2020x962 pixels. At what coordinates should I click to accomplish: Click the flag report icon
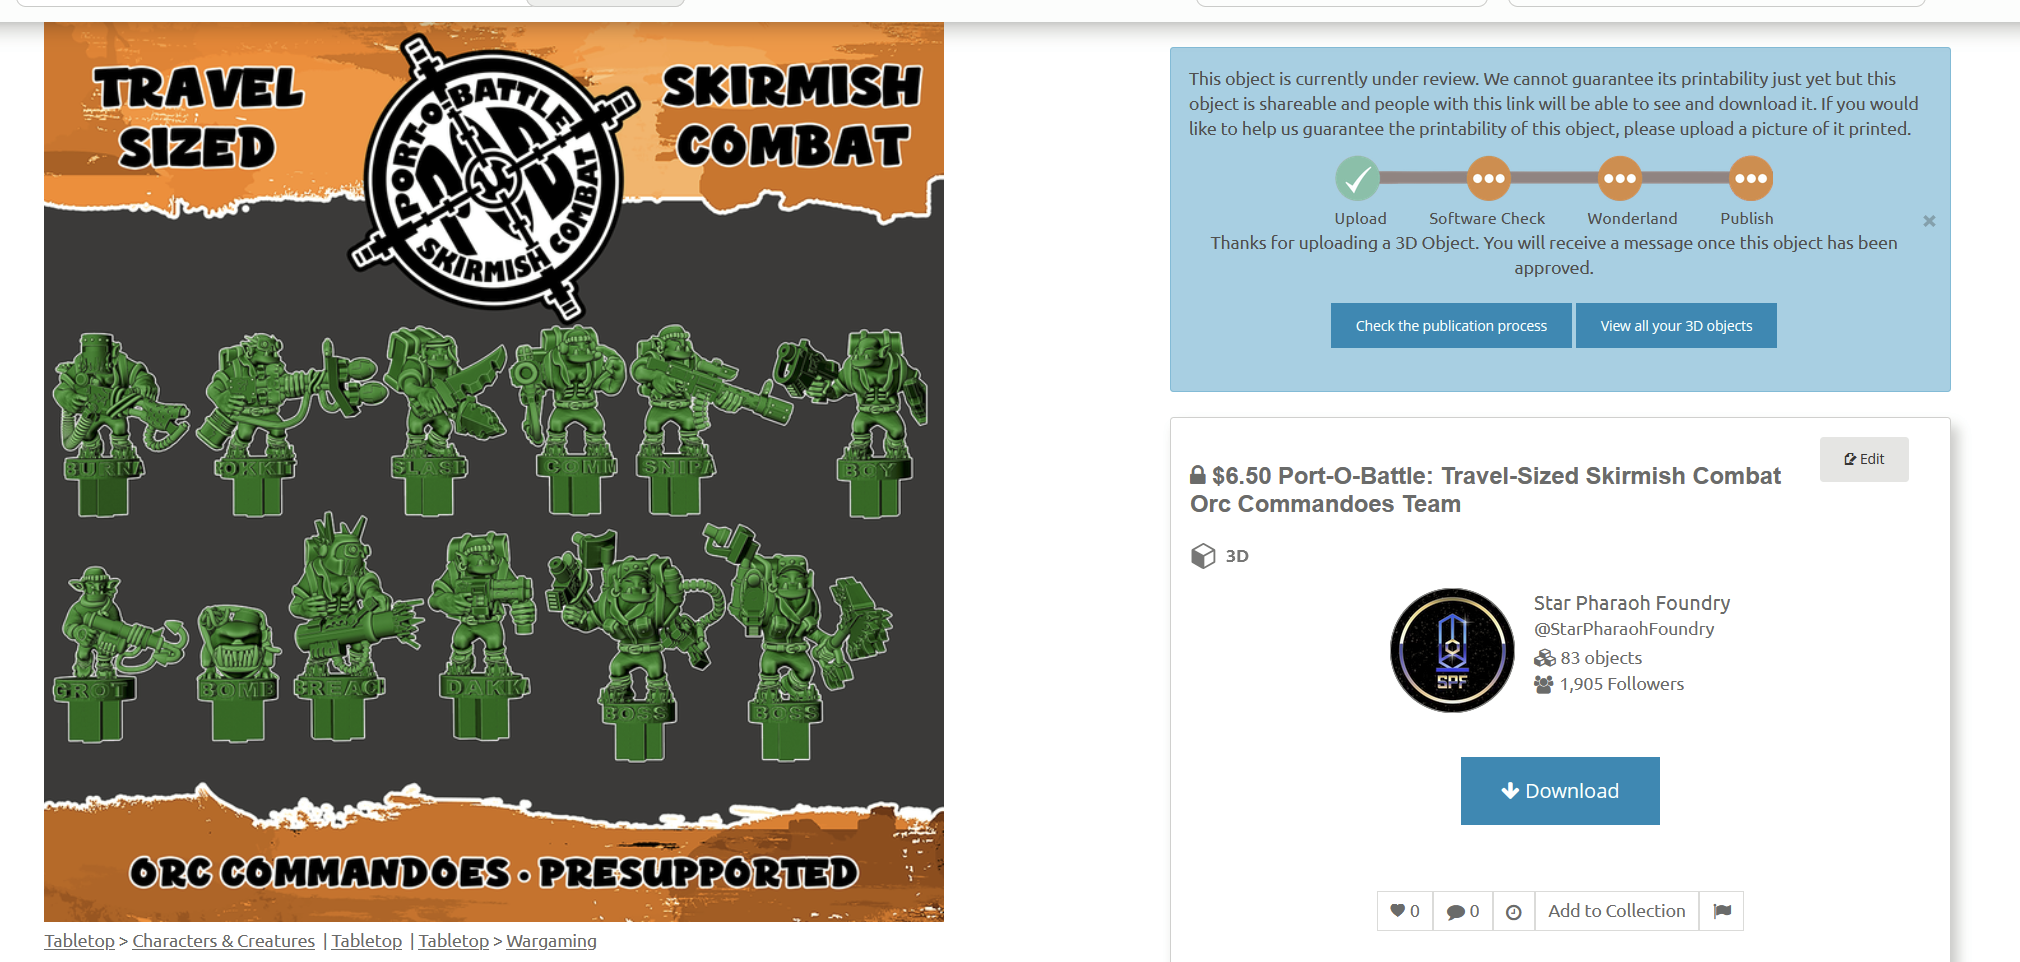click(1722, 911)
